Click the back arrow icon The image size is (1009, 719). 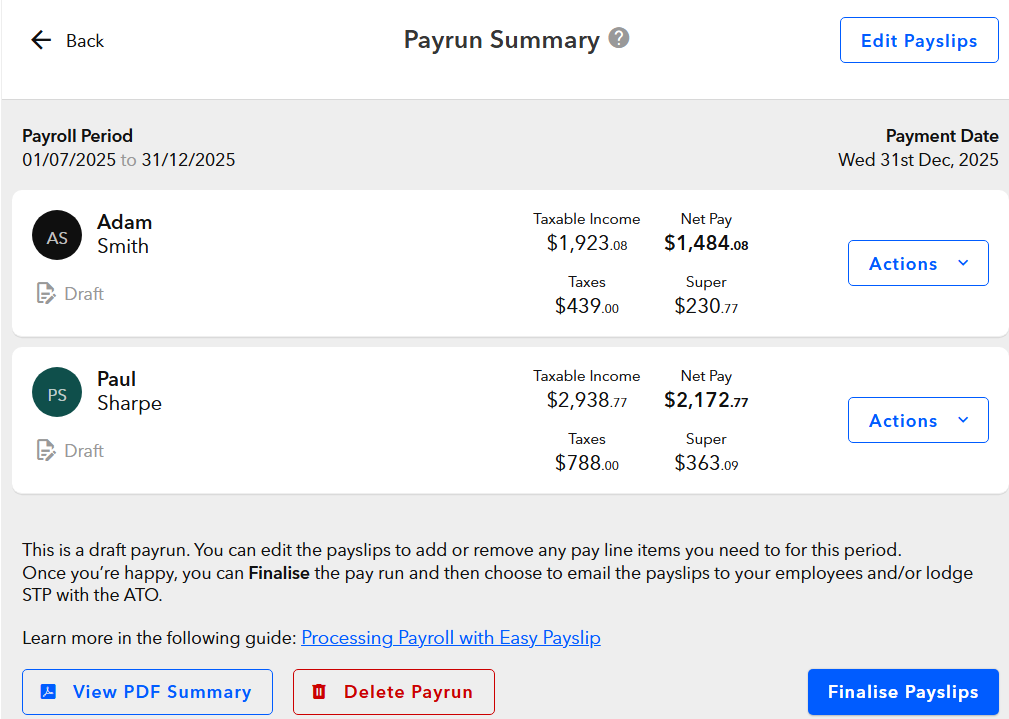(x=40, y=39)
